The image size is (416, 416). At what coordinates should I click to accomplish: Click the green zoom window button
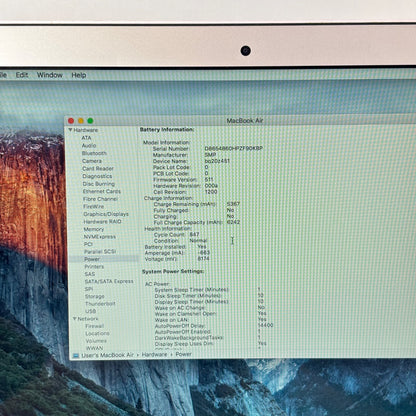click(90, 121)
